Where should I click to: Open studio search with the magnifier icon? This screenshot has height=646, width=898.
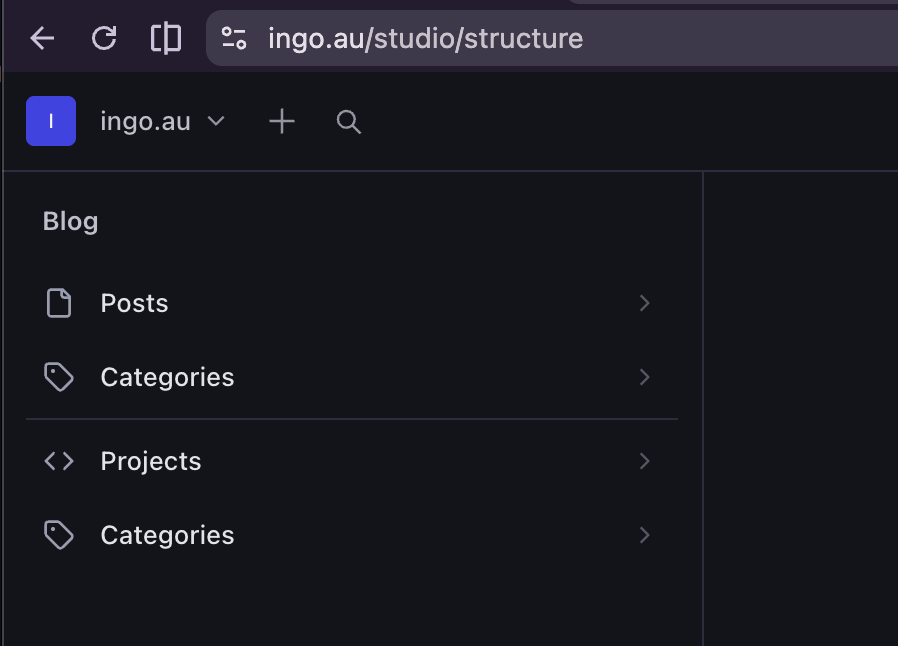point(348,122)
